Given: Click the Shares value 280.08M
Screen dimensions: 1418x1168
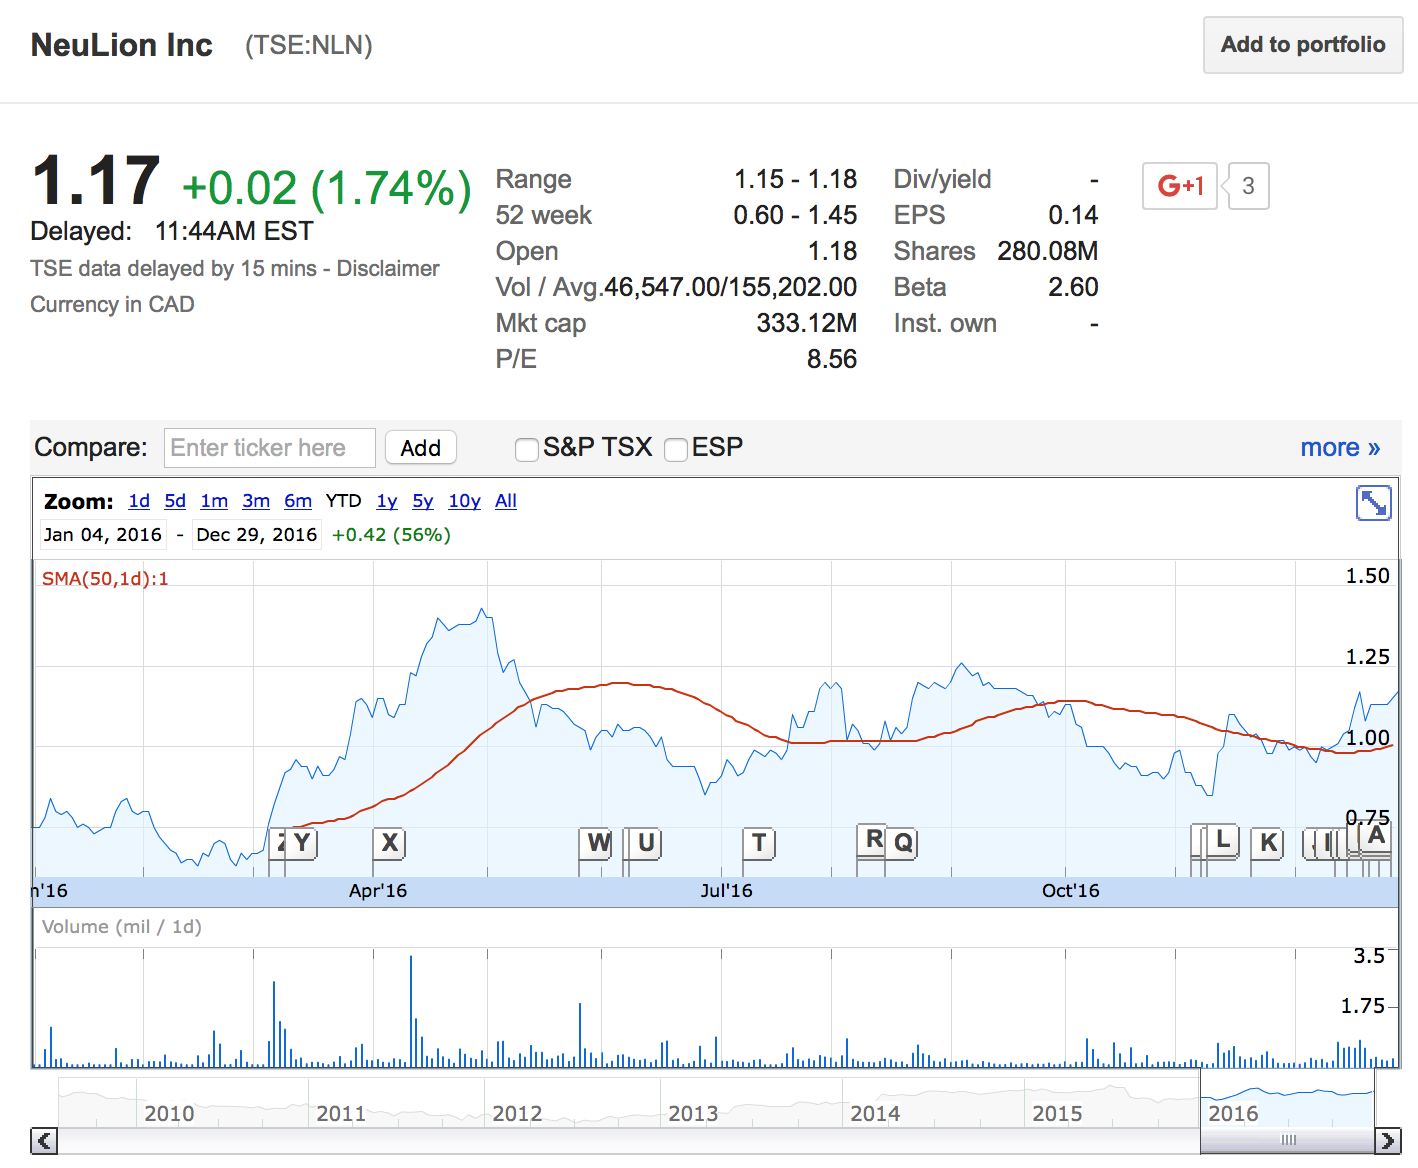Looking at the screenshot, I should 1048,251.
